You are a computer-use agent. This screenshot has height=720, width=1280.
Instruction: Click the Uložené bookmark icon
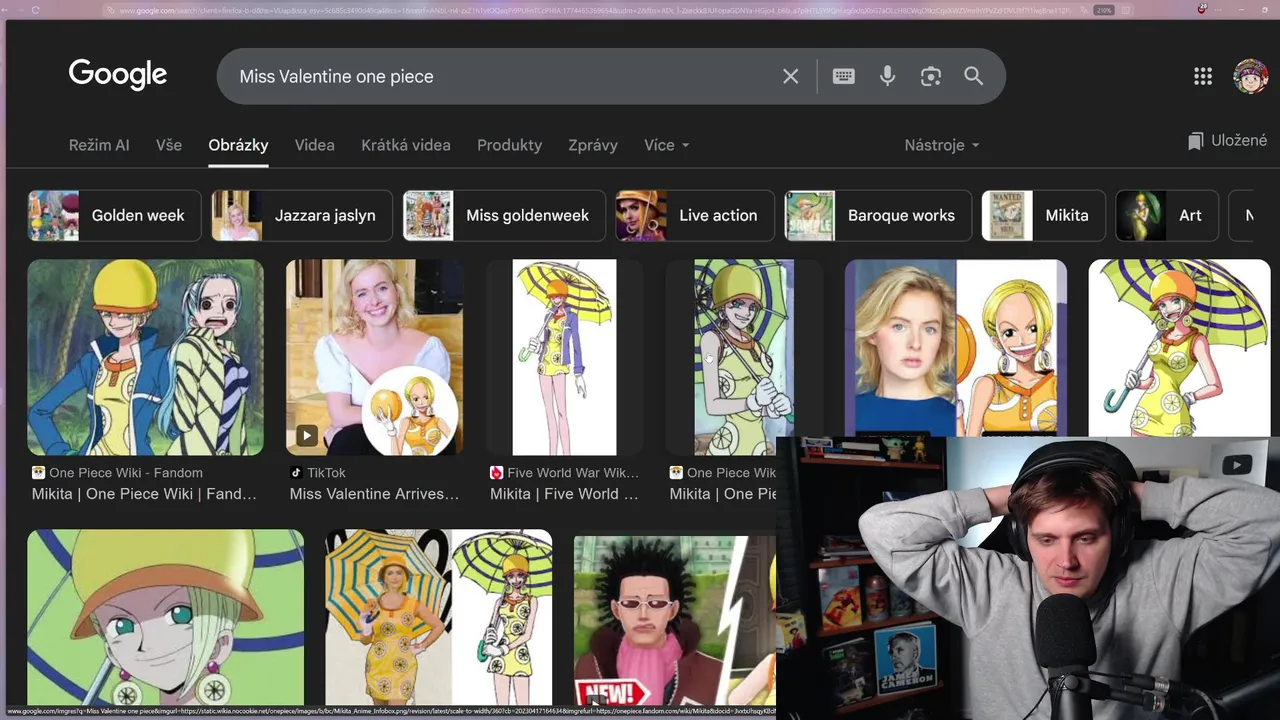pyautogui.click(x=1195, y=141)
